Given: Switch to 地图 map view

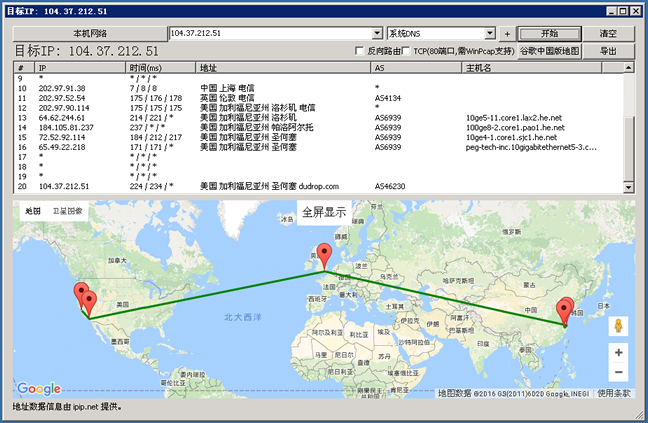Looking at the screenshot, I should 33,211.
